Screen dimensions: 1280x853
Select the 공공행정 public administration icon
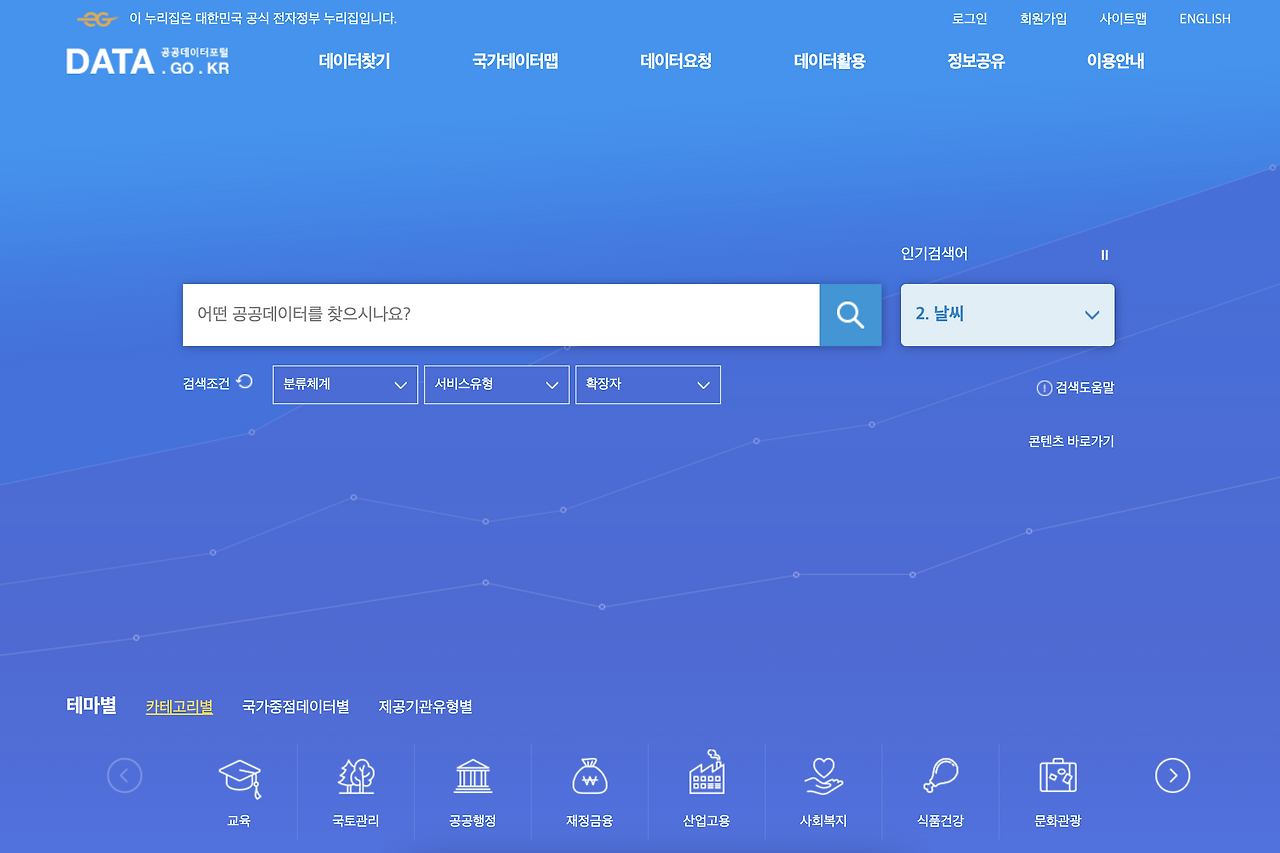click(x=473, y=776)
